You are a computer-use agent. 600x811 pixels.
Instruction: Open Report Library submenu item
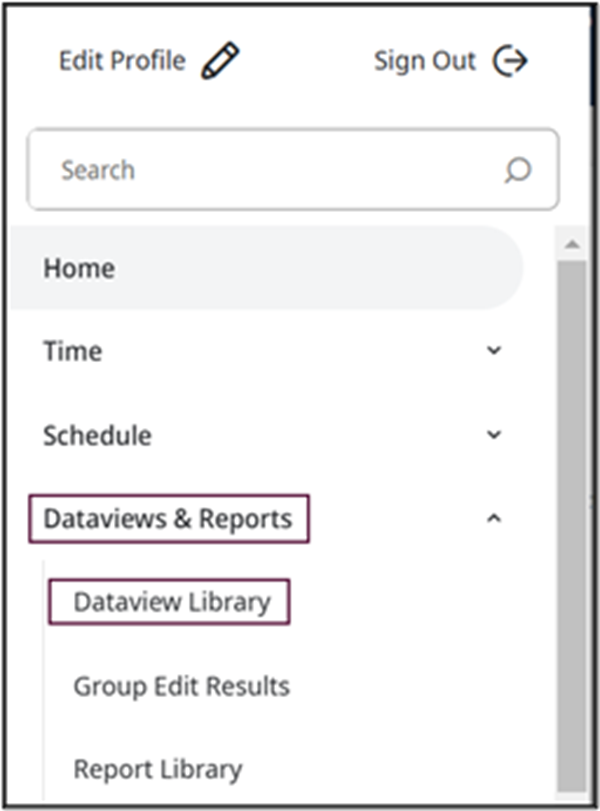pyautogui.click(x=158, y=770)
